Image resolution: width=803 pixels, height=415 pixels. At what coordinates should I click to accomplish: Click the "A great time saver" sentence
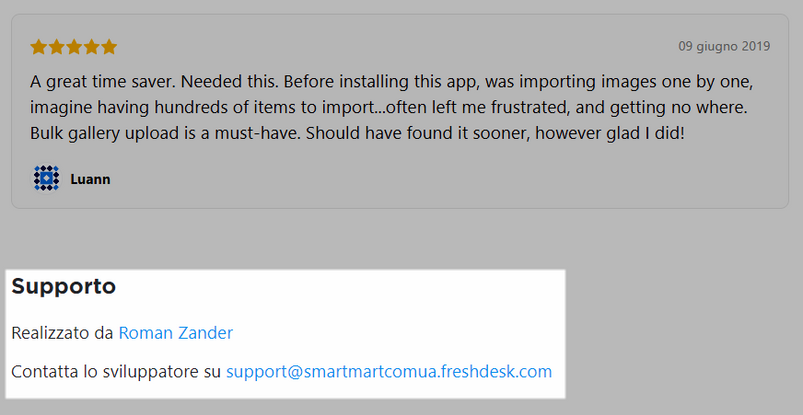click(x=103, y=82)
